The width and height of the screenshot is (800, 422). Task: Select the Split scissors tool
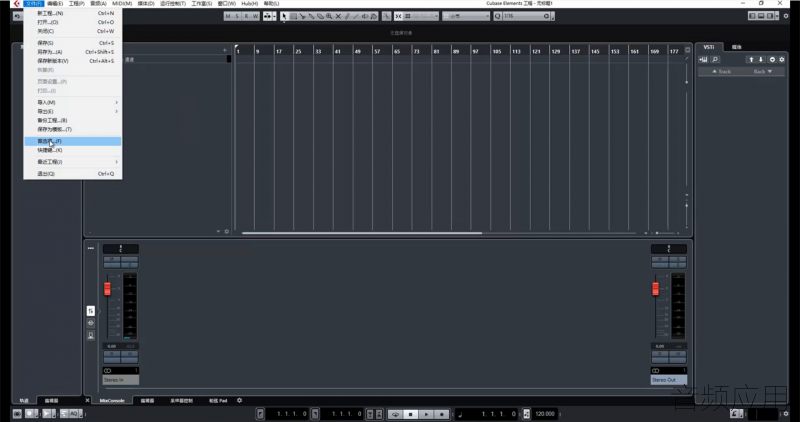coord(303,16)
